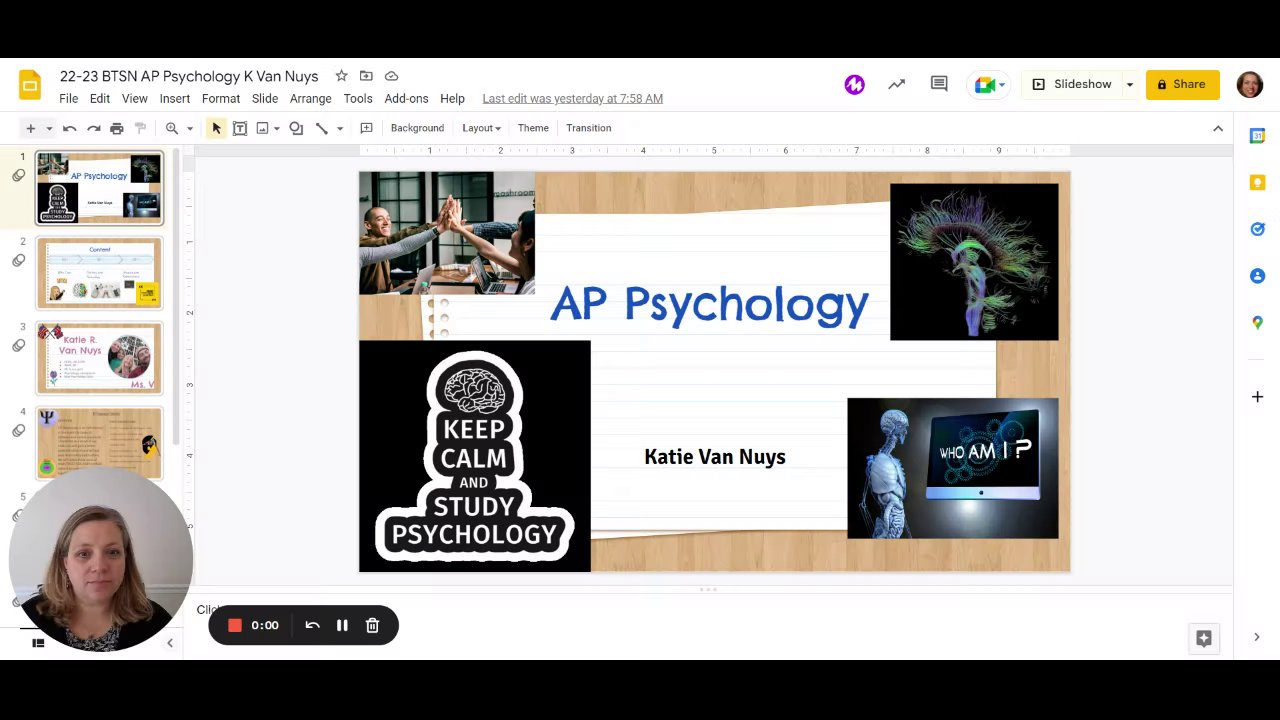This screenshot has width=1280, height=720.
Task: Open the Format menu
Action: click(221, 99)
